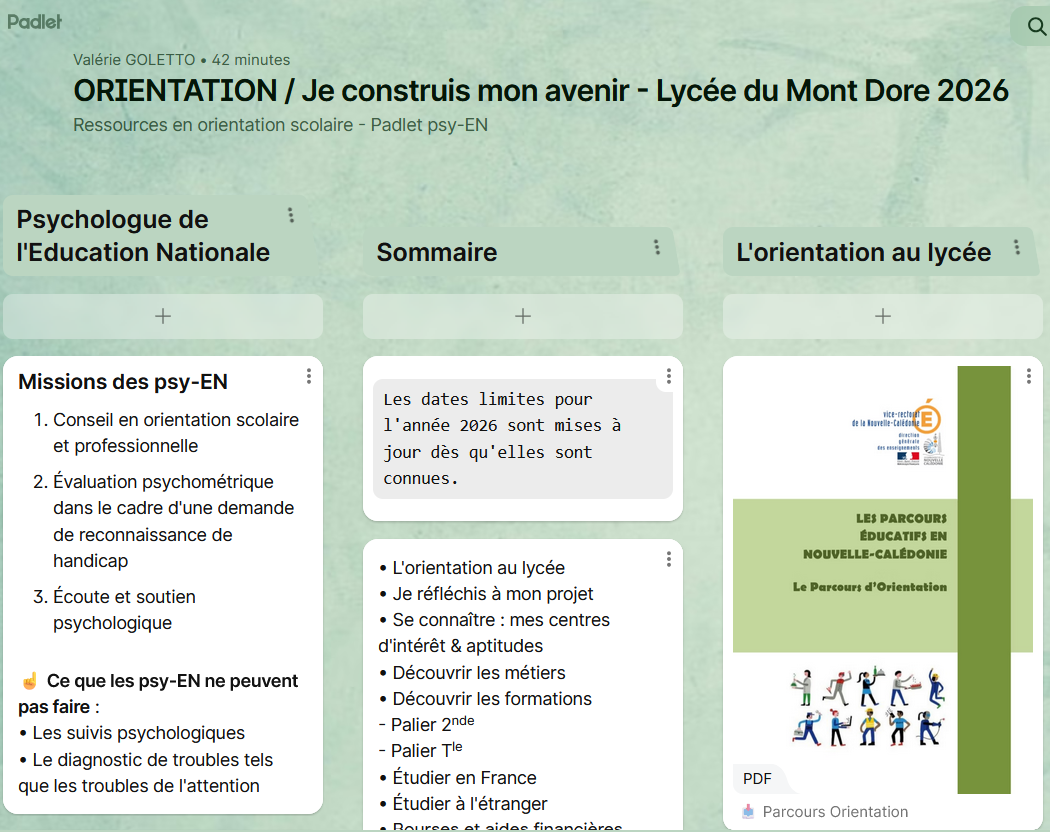The width and height of the screenshot is (1050, 832).
Task: Open options menu on Parcours Orientation PDF post
Action: [x=1029, y=376]
